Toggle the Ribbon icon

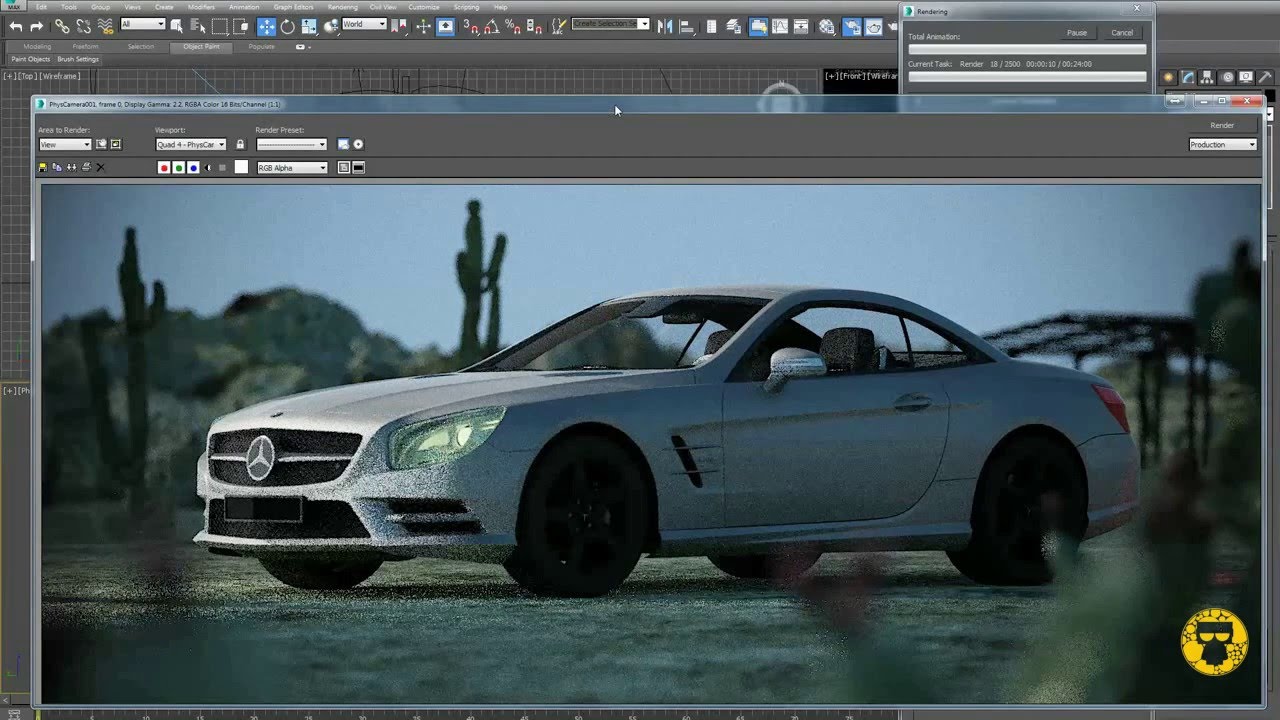point(758,26)
